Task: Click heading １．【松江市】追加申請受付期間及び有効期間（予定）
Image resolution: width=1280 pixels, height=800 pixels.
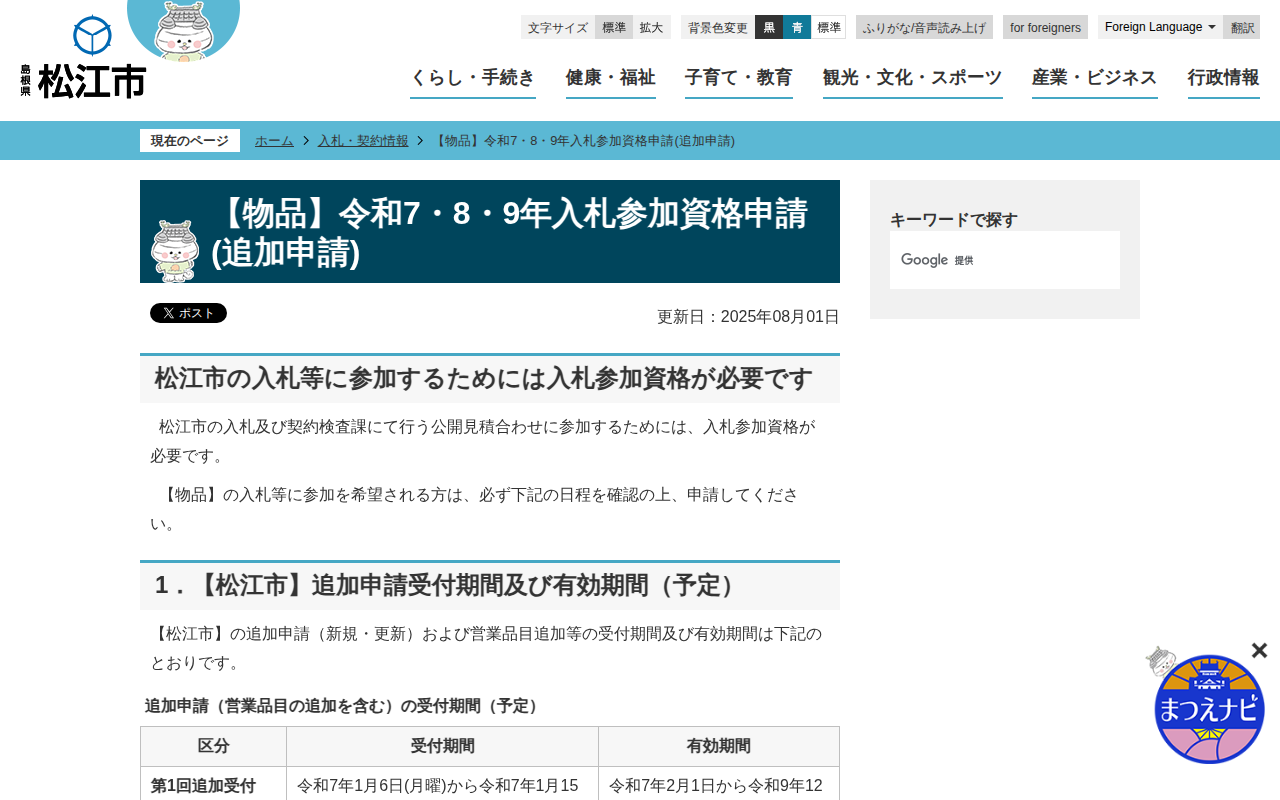Action: tap(490, 585)
